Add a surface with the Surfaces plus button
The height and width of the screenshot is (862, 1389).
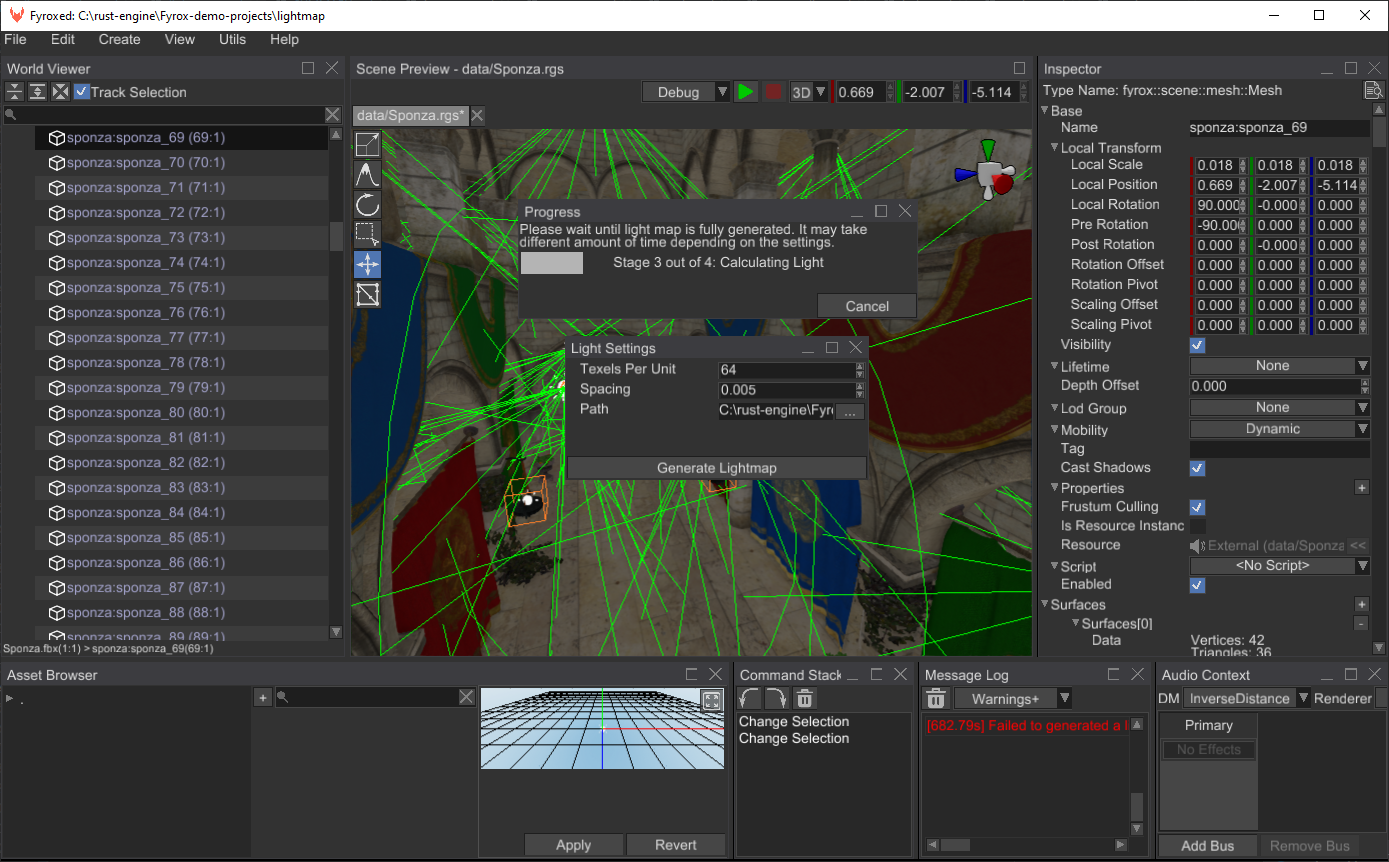click(x=1361, y=605)
